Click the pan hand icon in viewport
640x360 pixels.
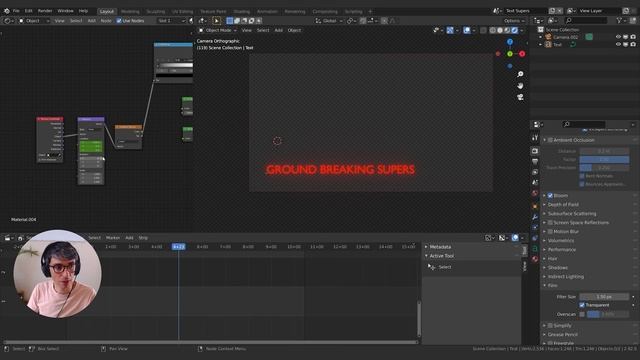tap(520, 86)
